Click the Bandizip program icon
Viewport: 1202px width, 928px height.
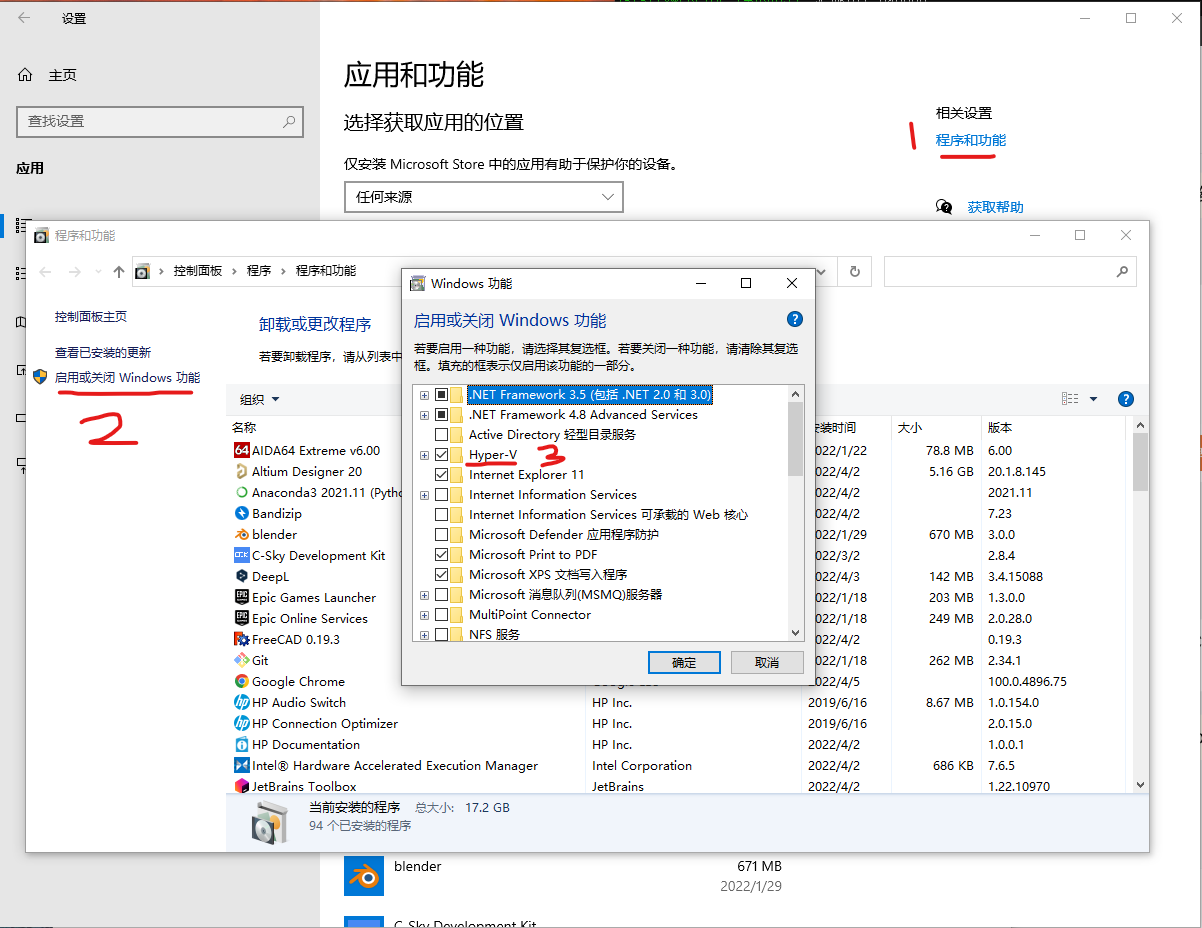point(241,513)
